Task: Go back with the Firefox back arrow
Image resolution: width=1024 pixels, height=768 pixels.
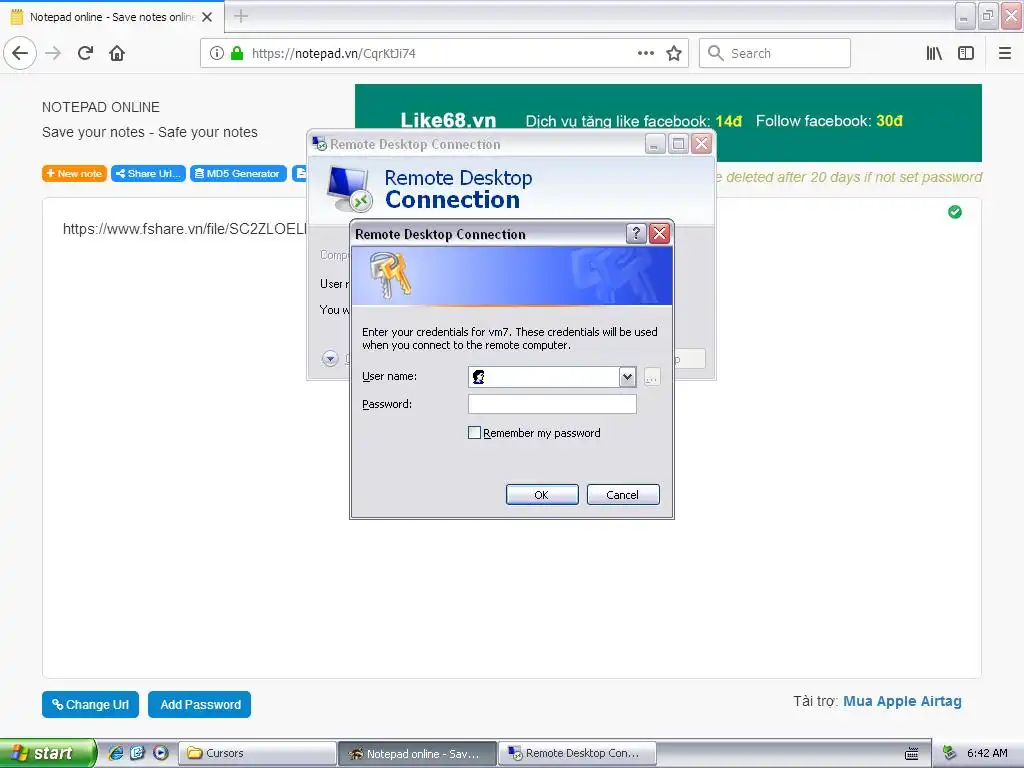Action: click(x=20, y=53)
